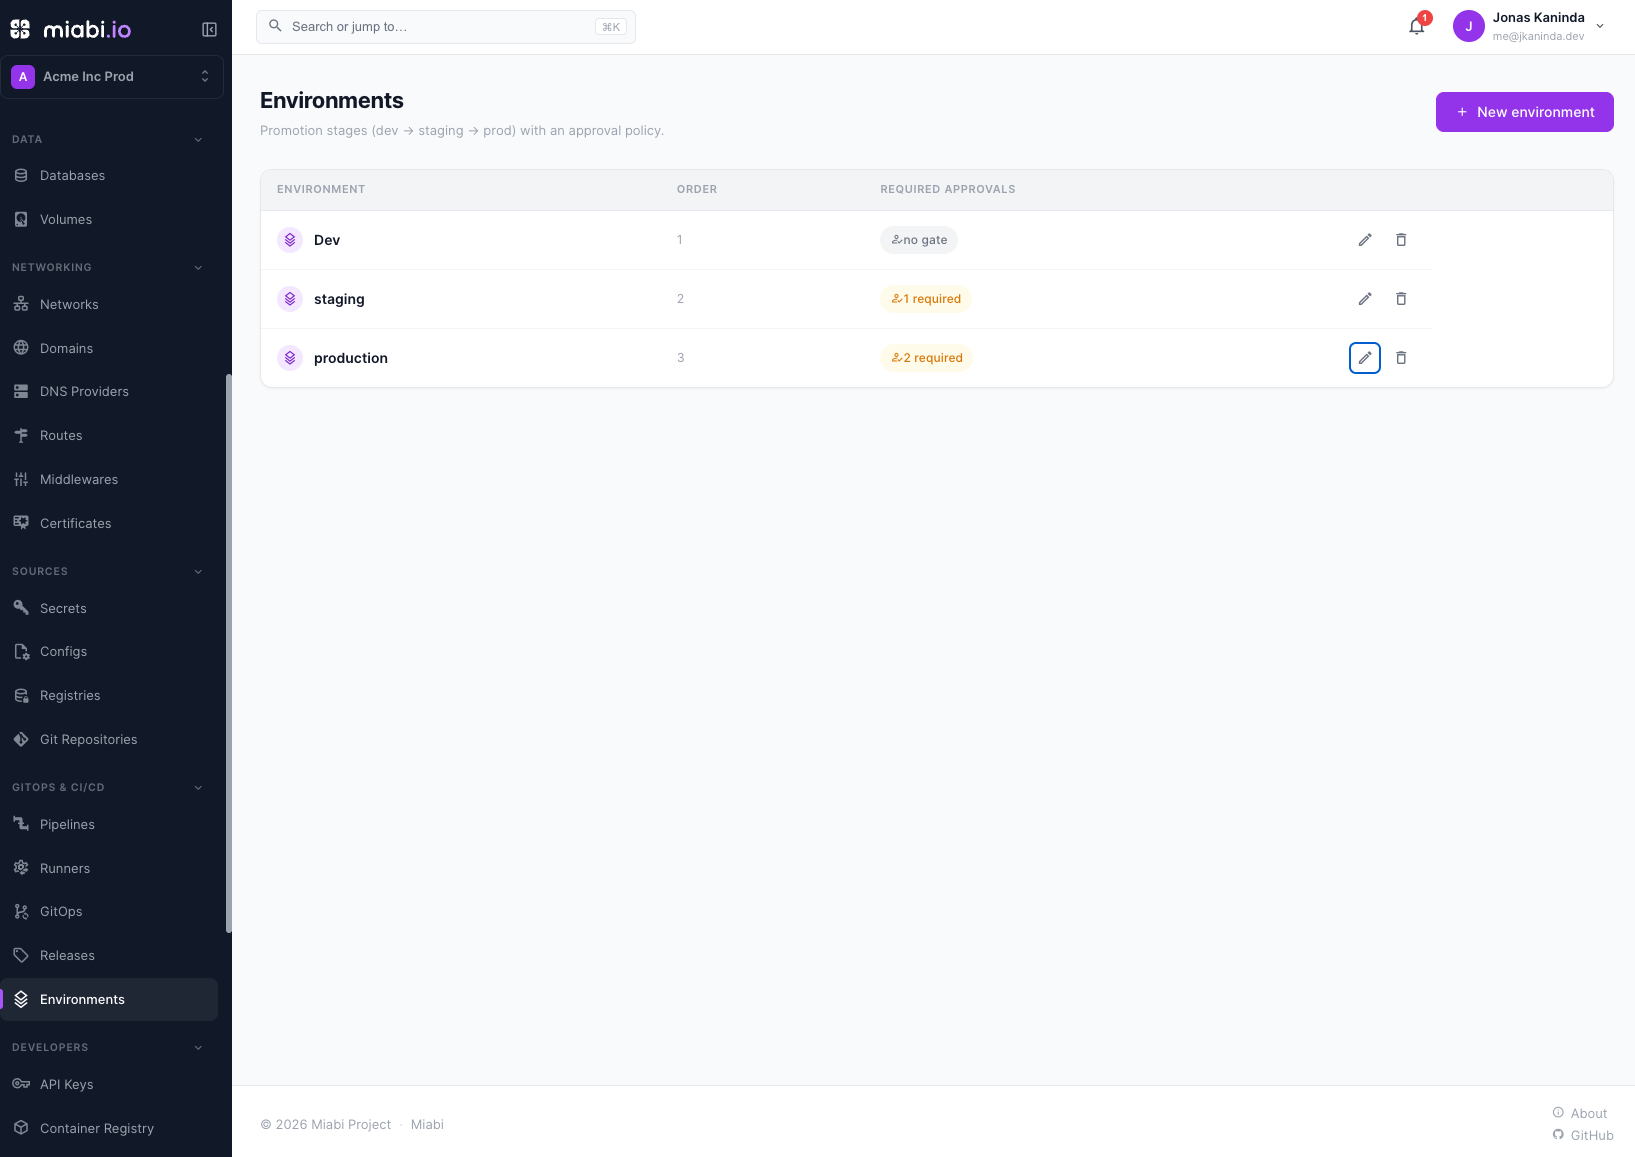Go to Pipelines
This screenshot has width=1635, height=1157.
click(x=109, y=825)
